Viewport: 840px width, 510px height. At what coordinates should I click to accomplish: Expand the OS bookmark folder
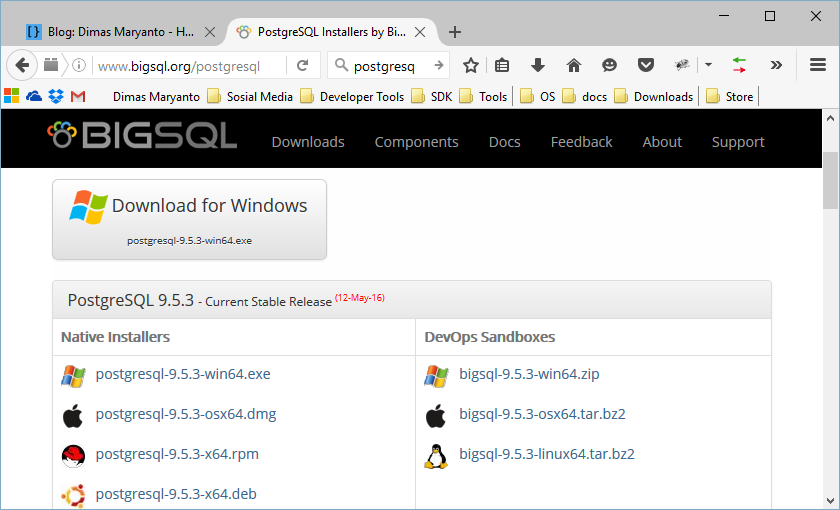click(x=538, y=96)
